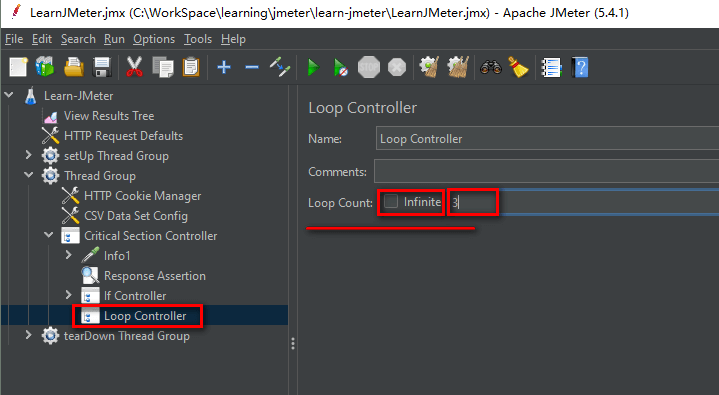Click the Copy icon in toolbar
The image size is (719, 395).
[x=163, y=67]
